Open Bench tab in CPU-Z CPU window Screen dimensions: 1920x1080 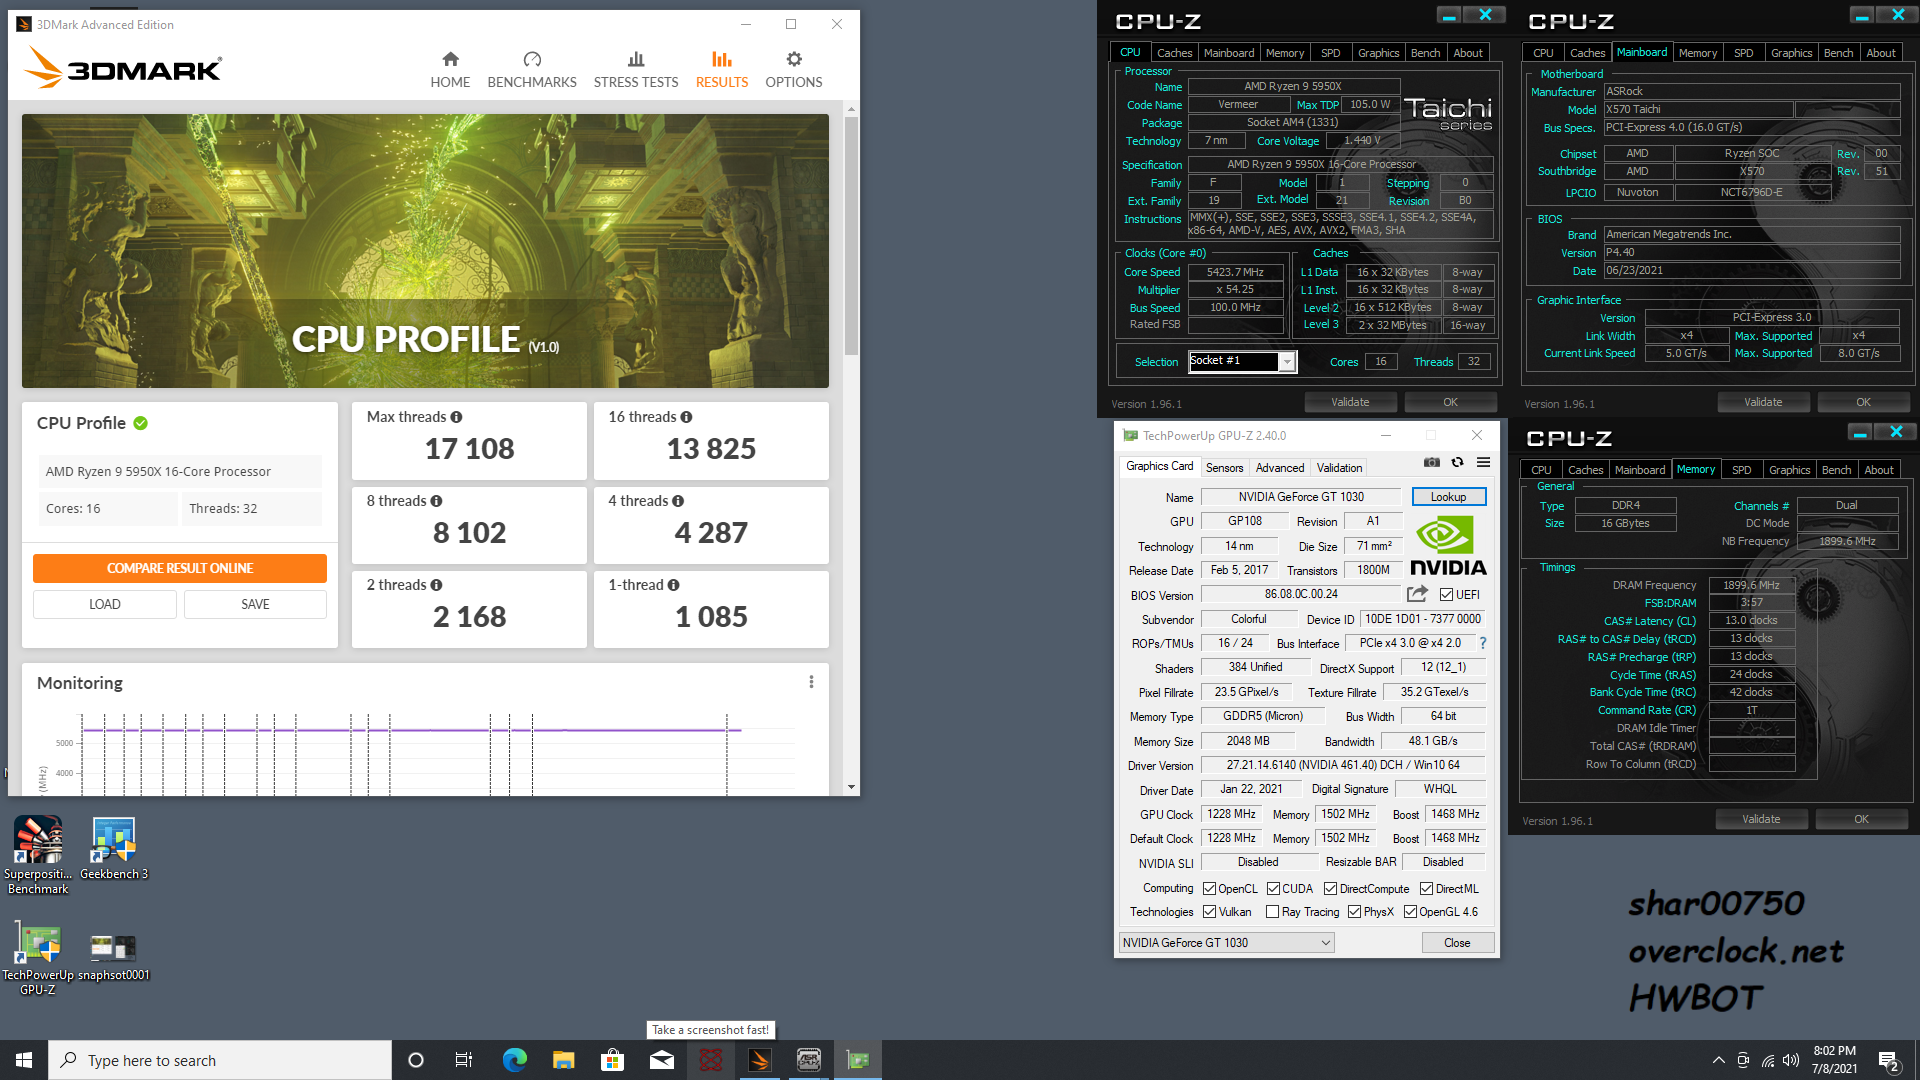[x=1425, y=53]
